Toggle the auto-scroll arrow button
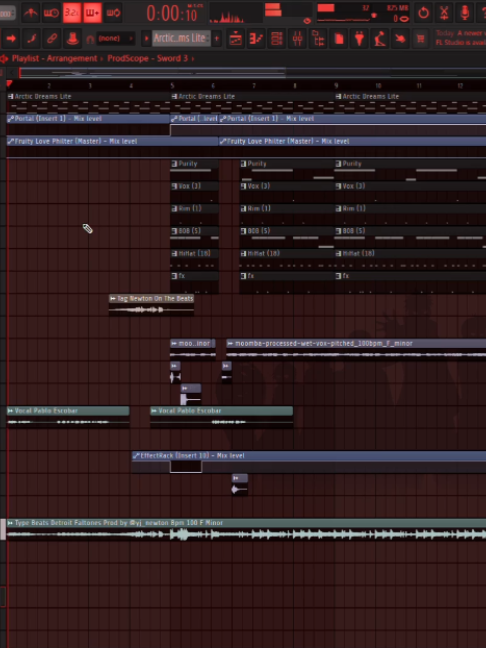The width and height of the screenshot is (486, 648). tap(11, 39)
